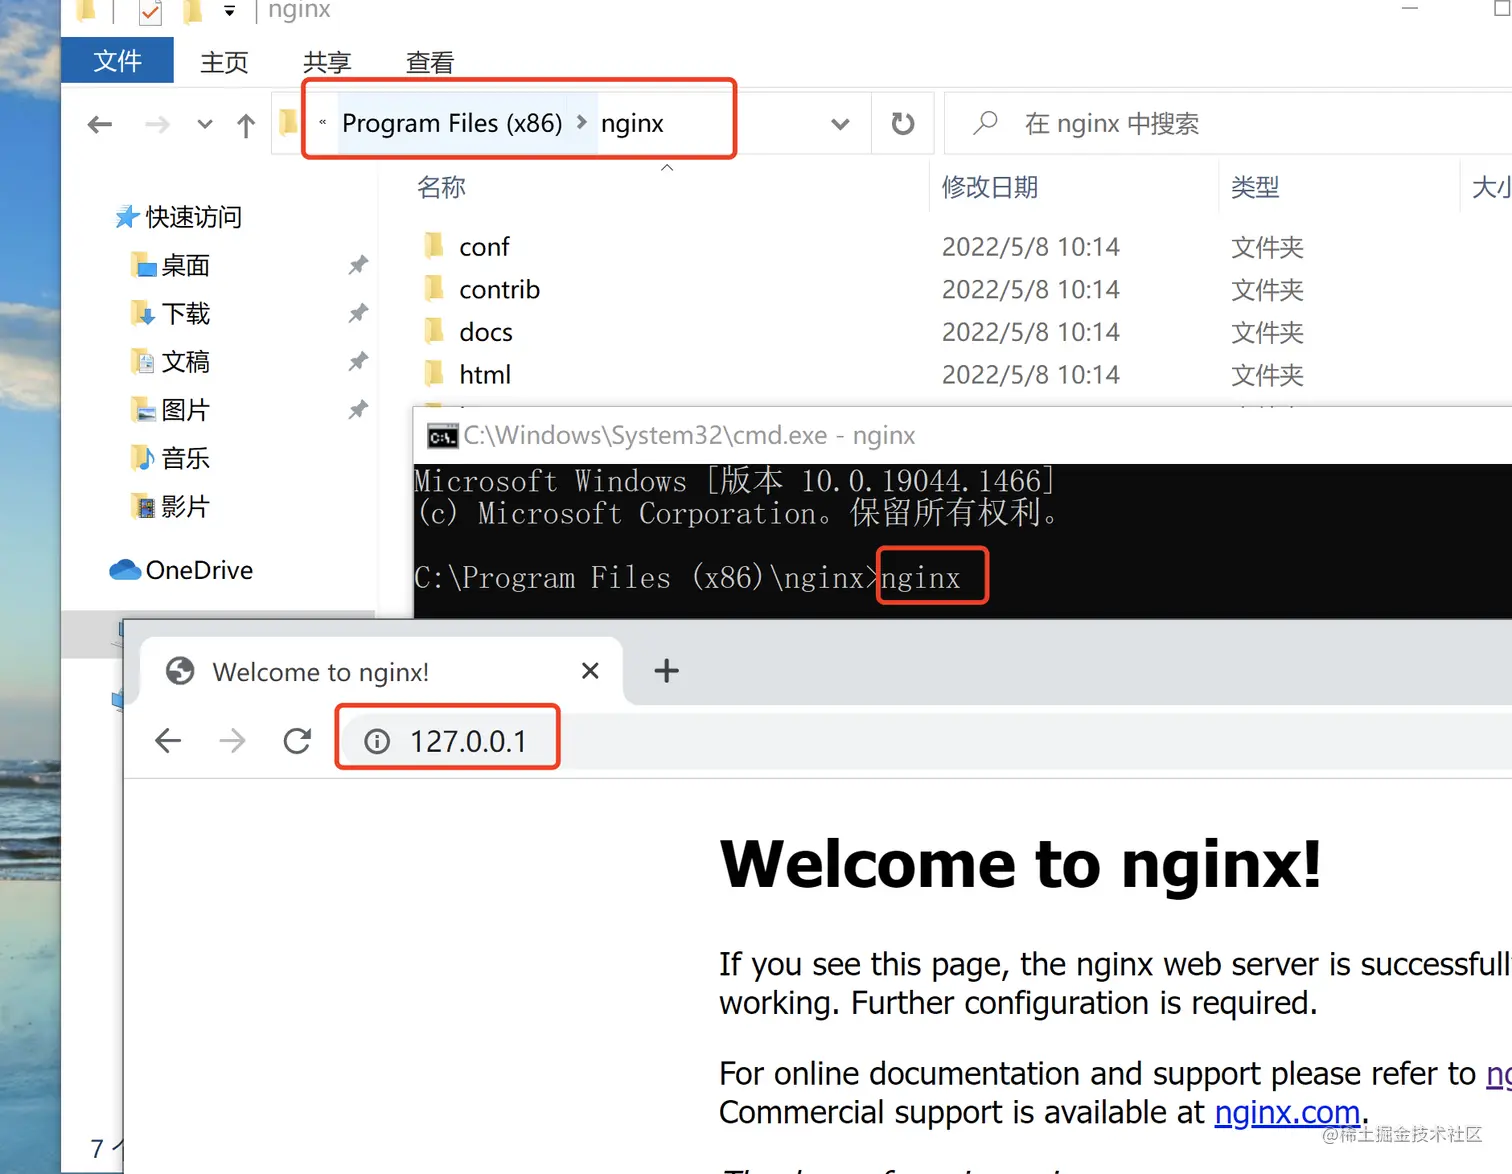Expand hidden path chevron in address bar
Viewport: 1512px width, 1174px height.
322,122
